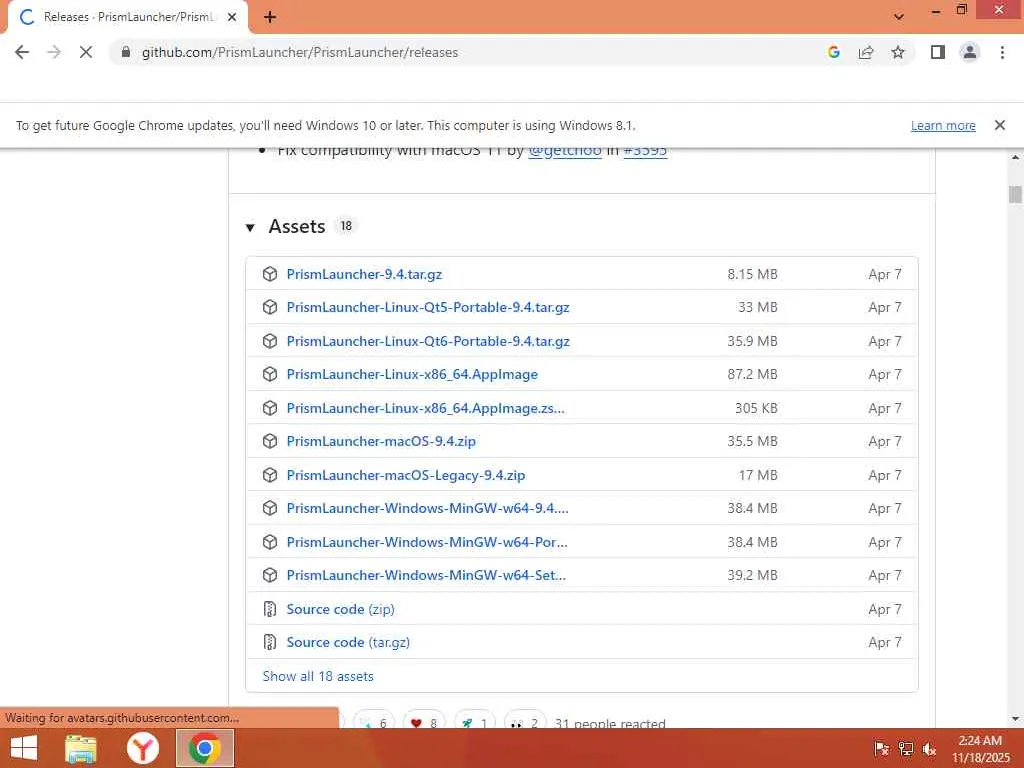Click the 305 KB size text

tap(756, 408)
